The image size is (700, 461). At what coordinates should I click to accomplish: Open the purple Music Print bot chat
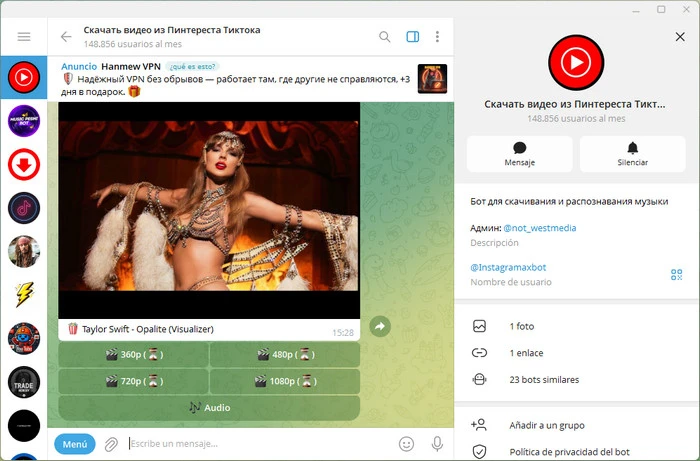click(x=24, y=121)
